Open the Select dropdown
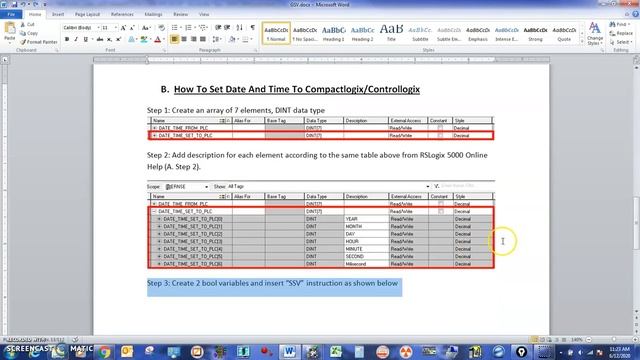This screenshot has width=640, height=360. click(621, 42)
